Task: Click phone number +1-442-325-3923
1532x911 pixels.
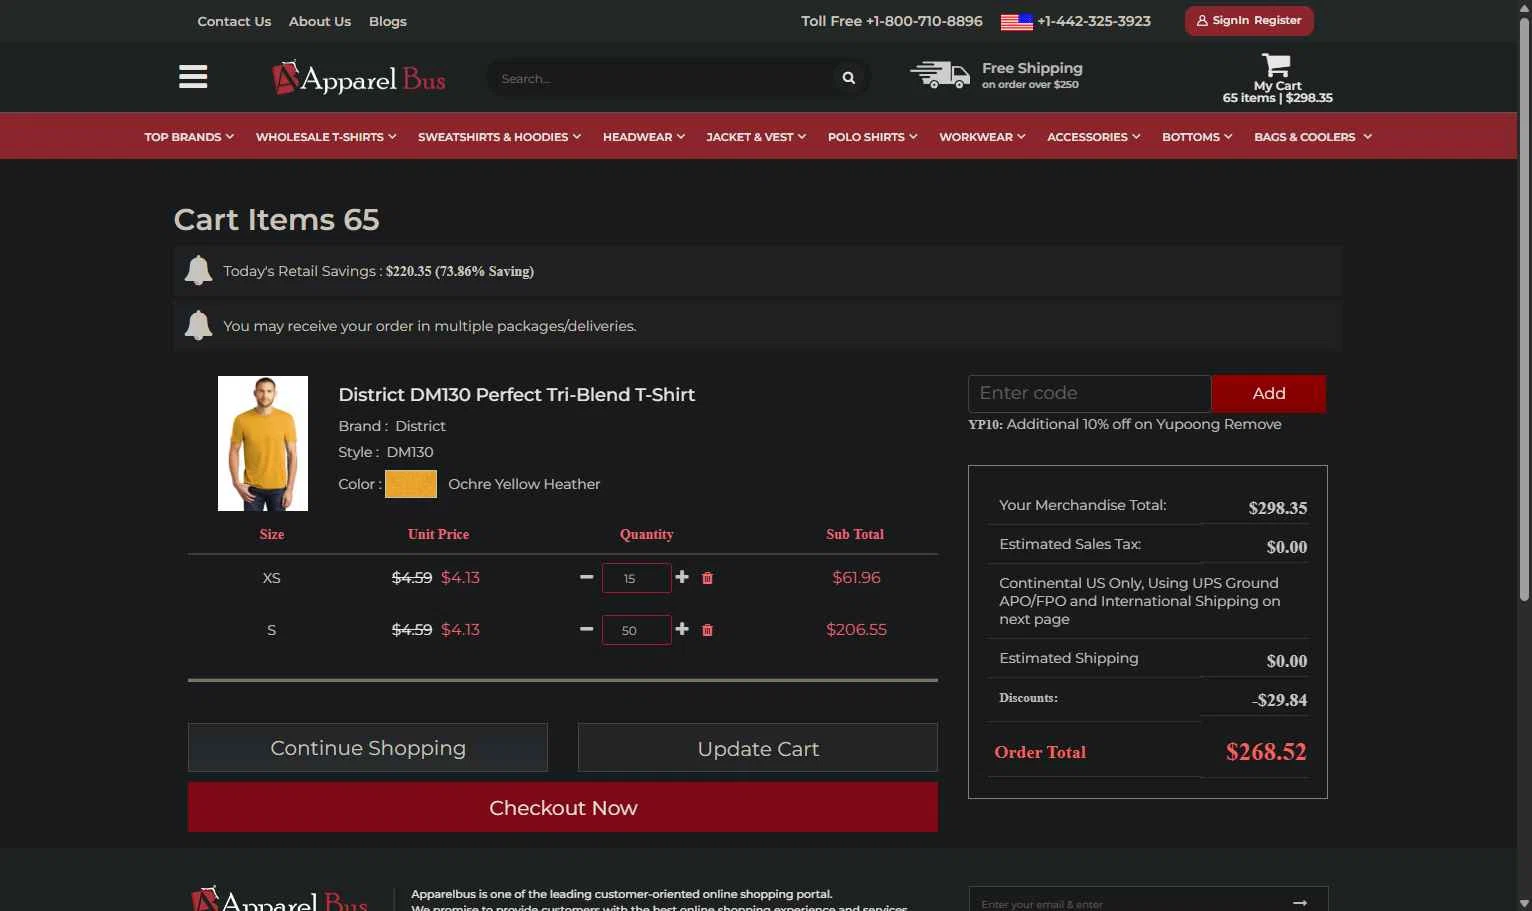Action: click(x=1094, y=21)
